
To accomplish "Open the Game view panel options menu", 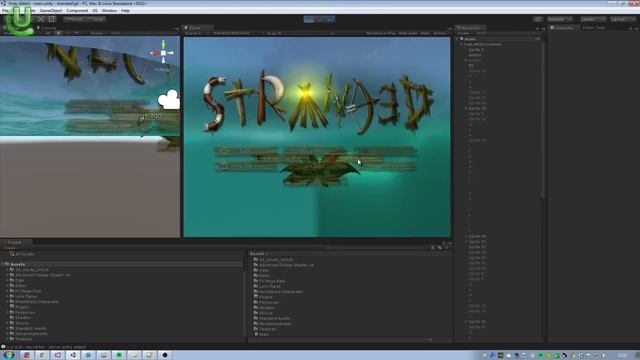I will (449, 28).
